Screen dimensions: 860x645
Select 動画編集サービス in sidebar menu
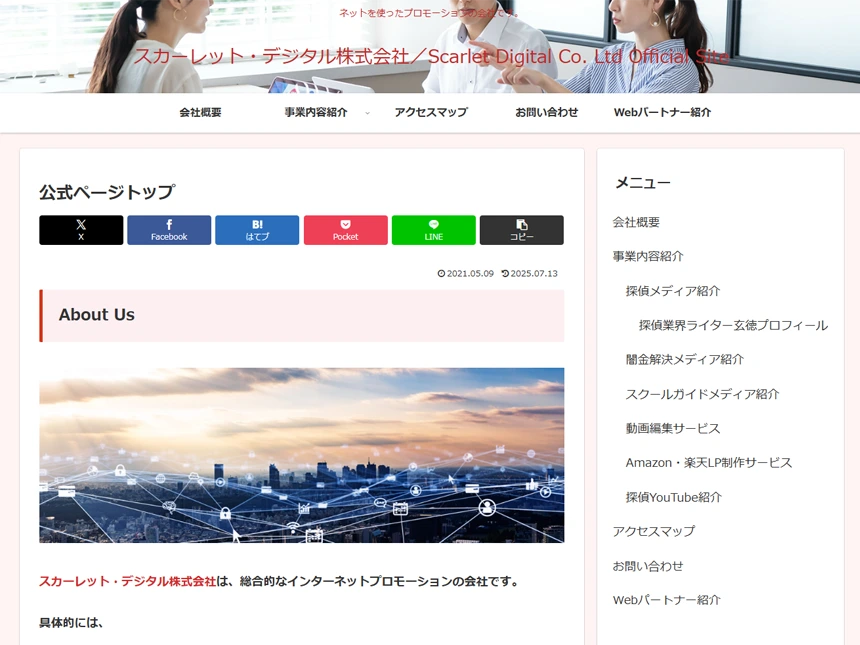[672, 428]
